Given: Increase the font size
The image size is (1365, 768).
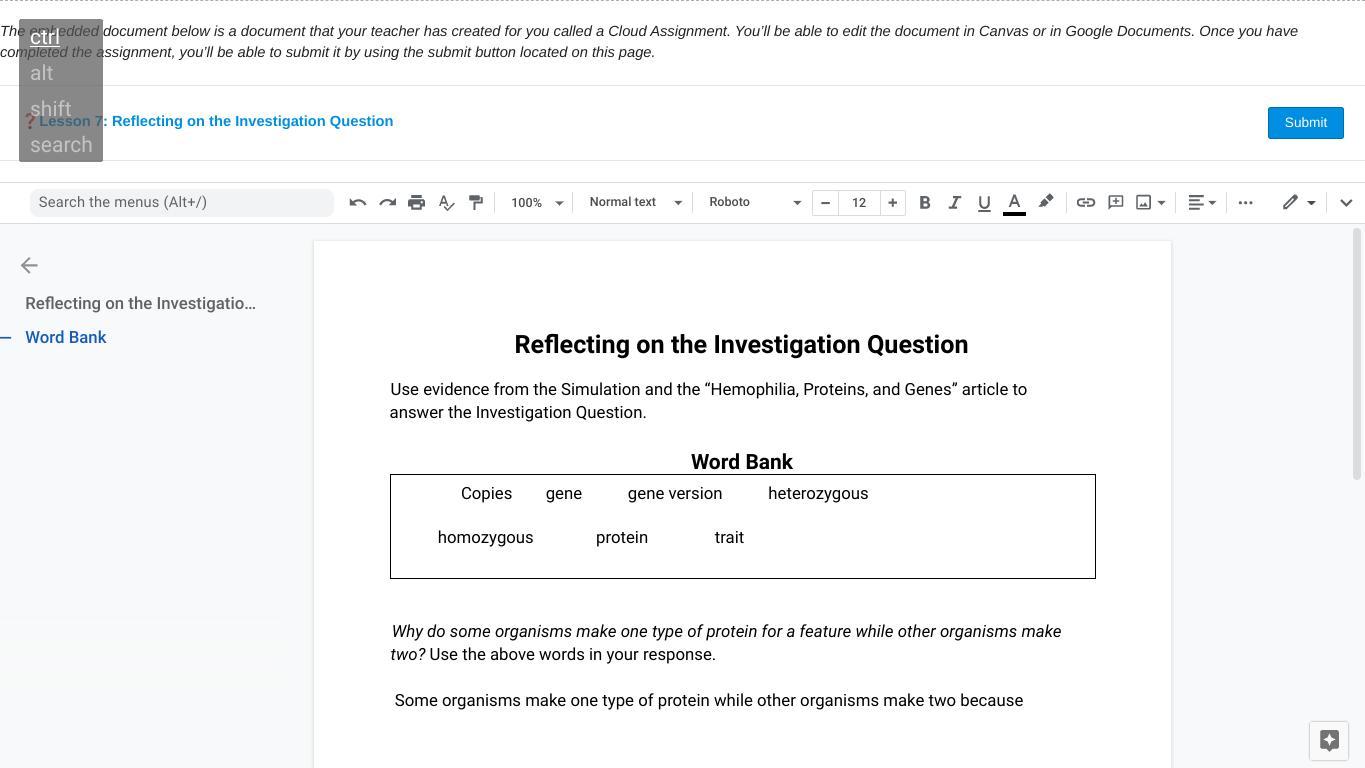Looking at the screenshot, I should 892,202.
